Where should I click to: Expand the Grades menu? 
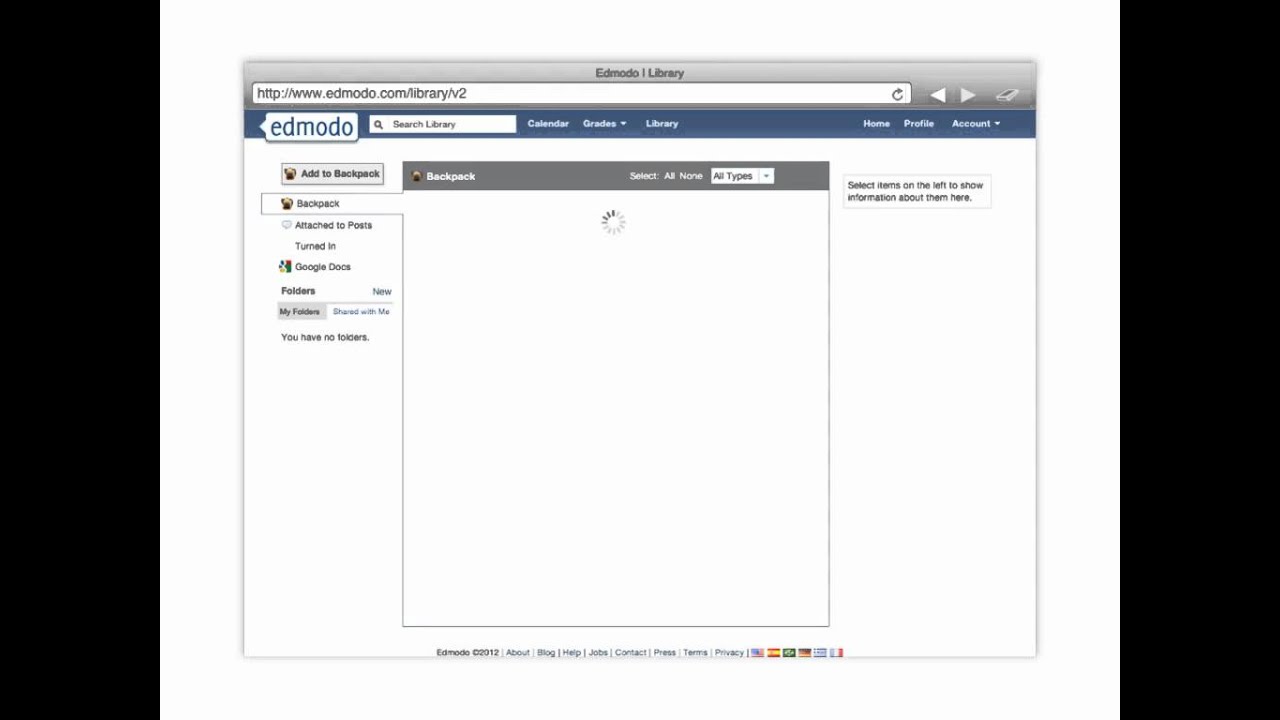(x=604, y=124)
